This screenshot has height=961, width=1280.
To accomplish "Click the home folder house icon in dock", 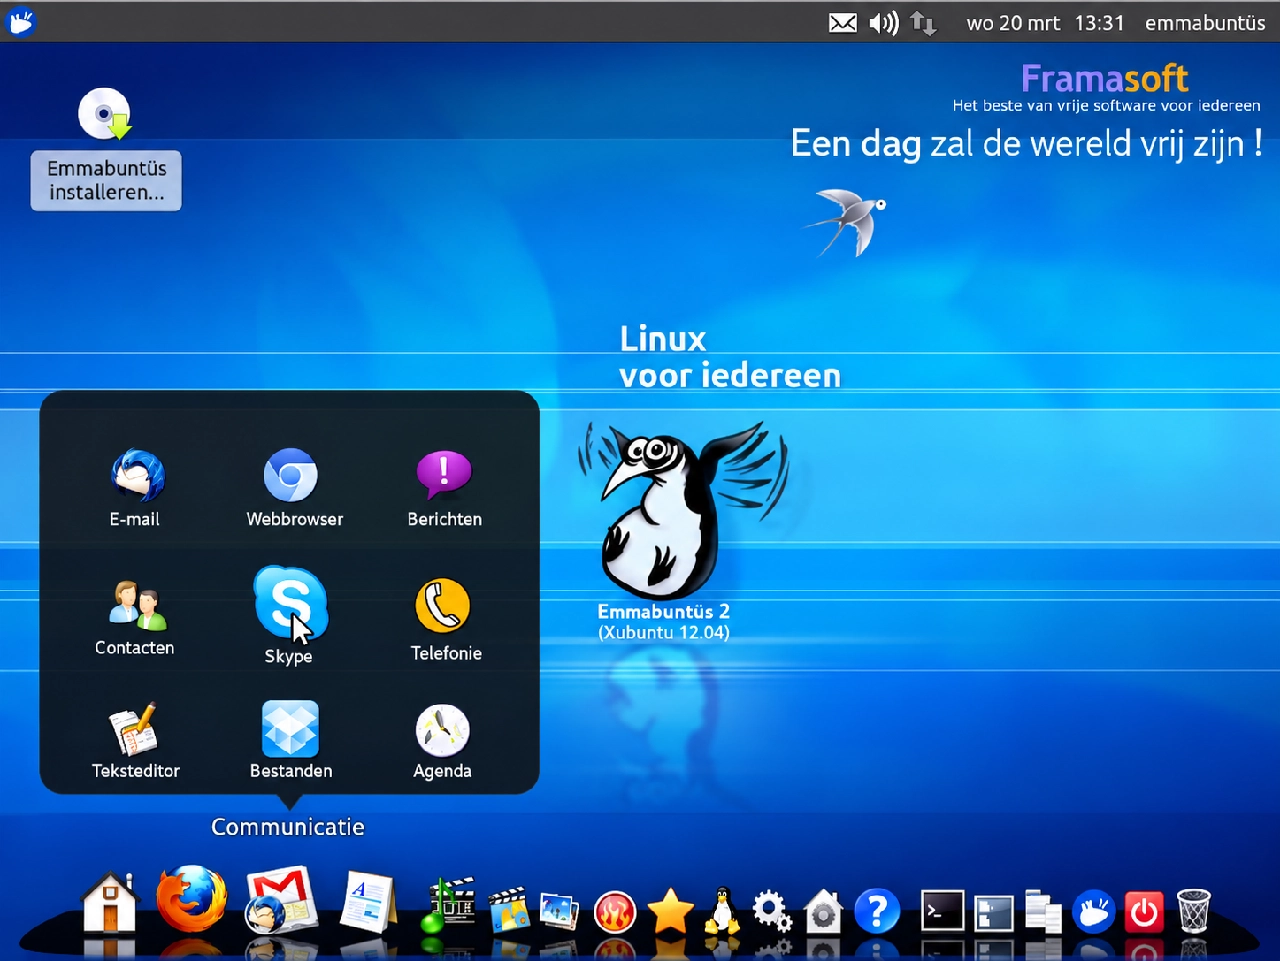I will point(109,902).
